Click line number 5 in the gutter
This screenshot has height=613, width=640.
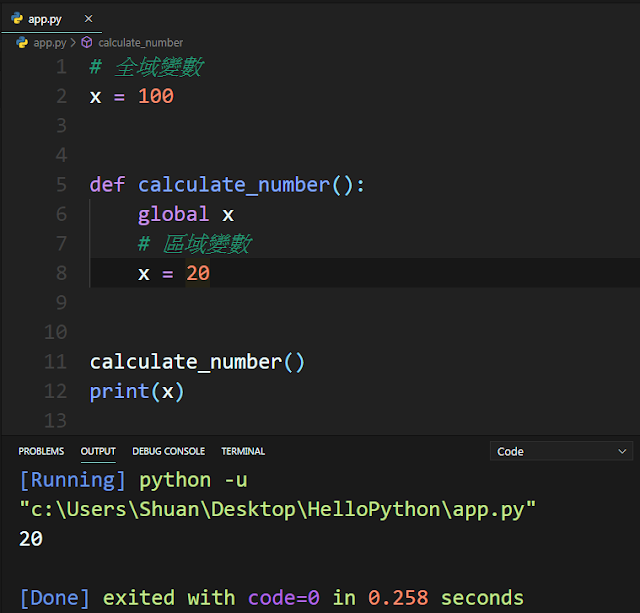62,184
